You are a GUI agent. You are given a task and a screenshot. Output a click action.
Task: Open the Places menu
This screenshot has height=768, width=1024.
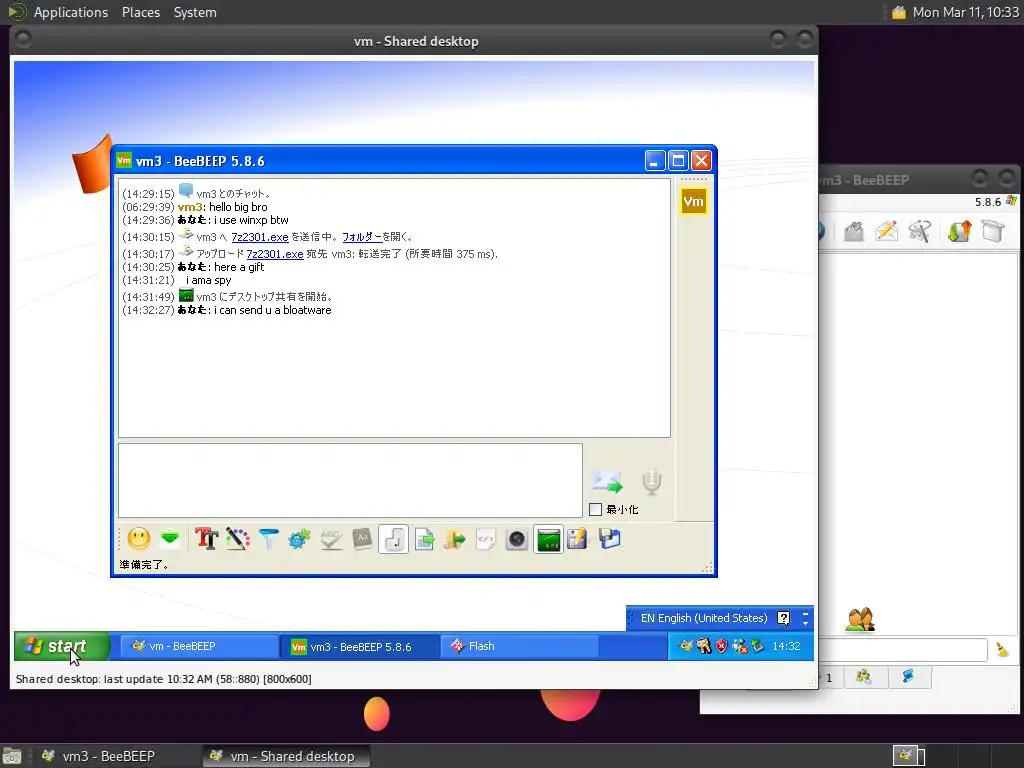(141, 12)
